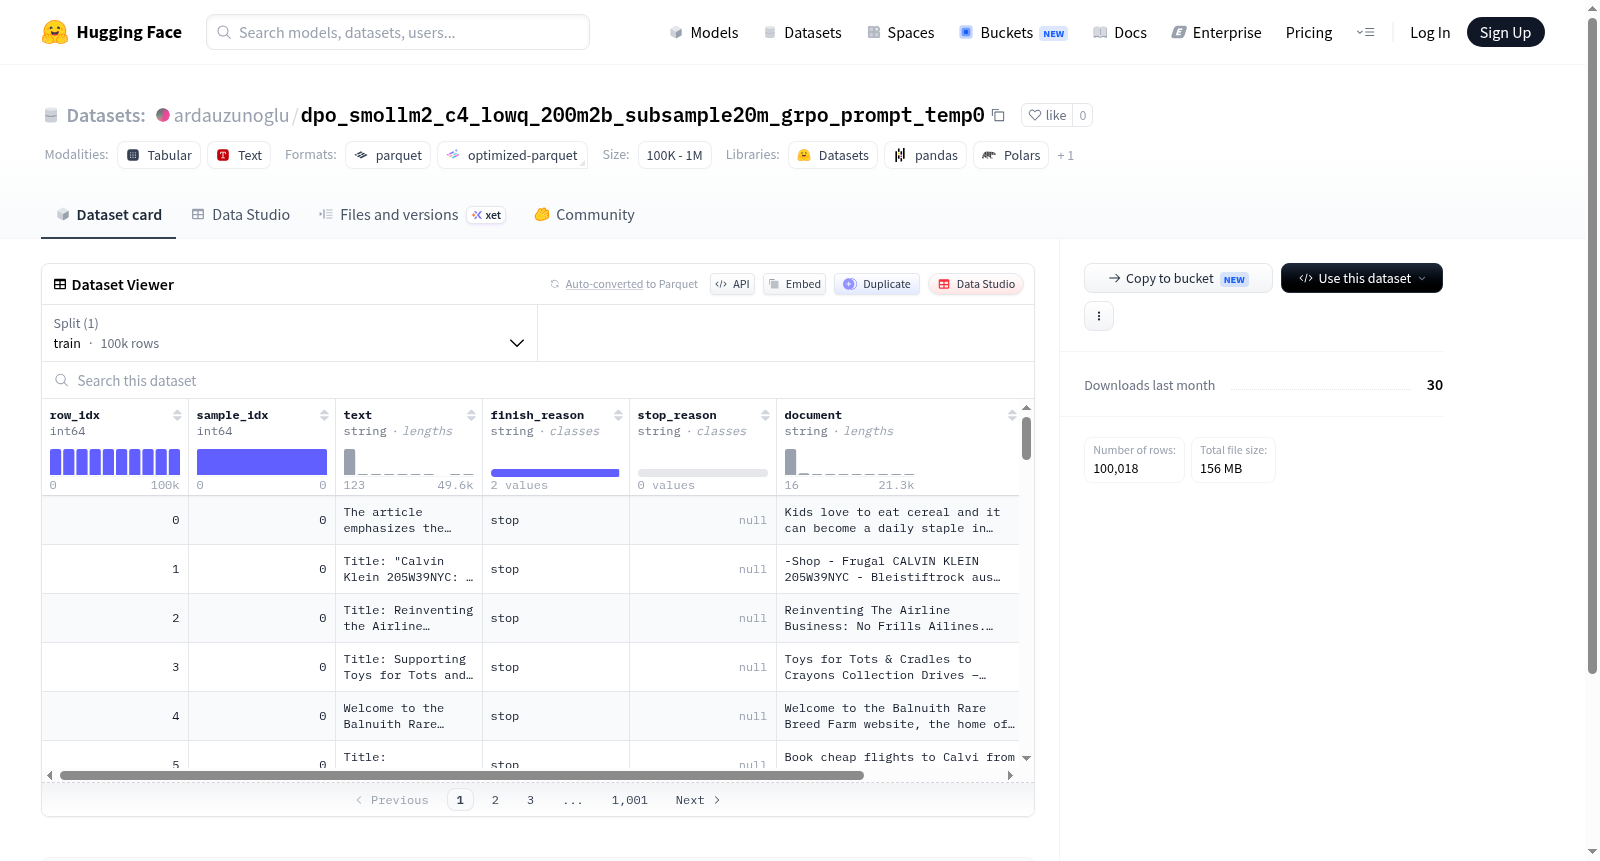Expand the navigation overflow menu icon
1600x861 pixels.
click(x=1365, y=32)
